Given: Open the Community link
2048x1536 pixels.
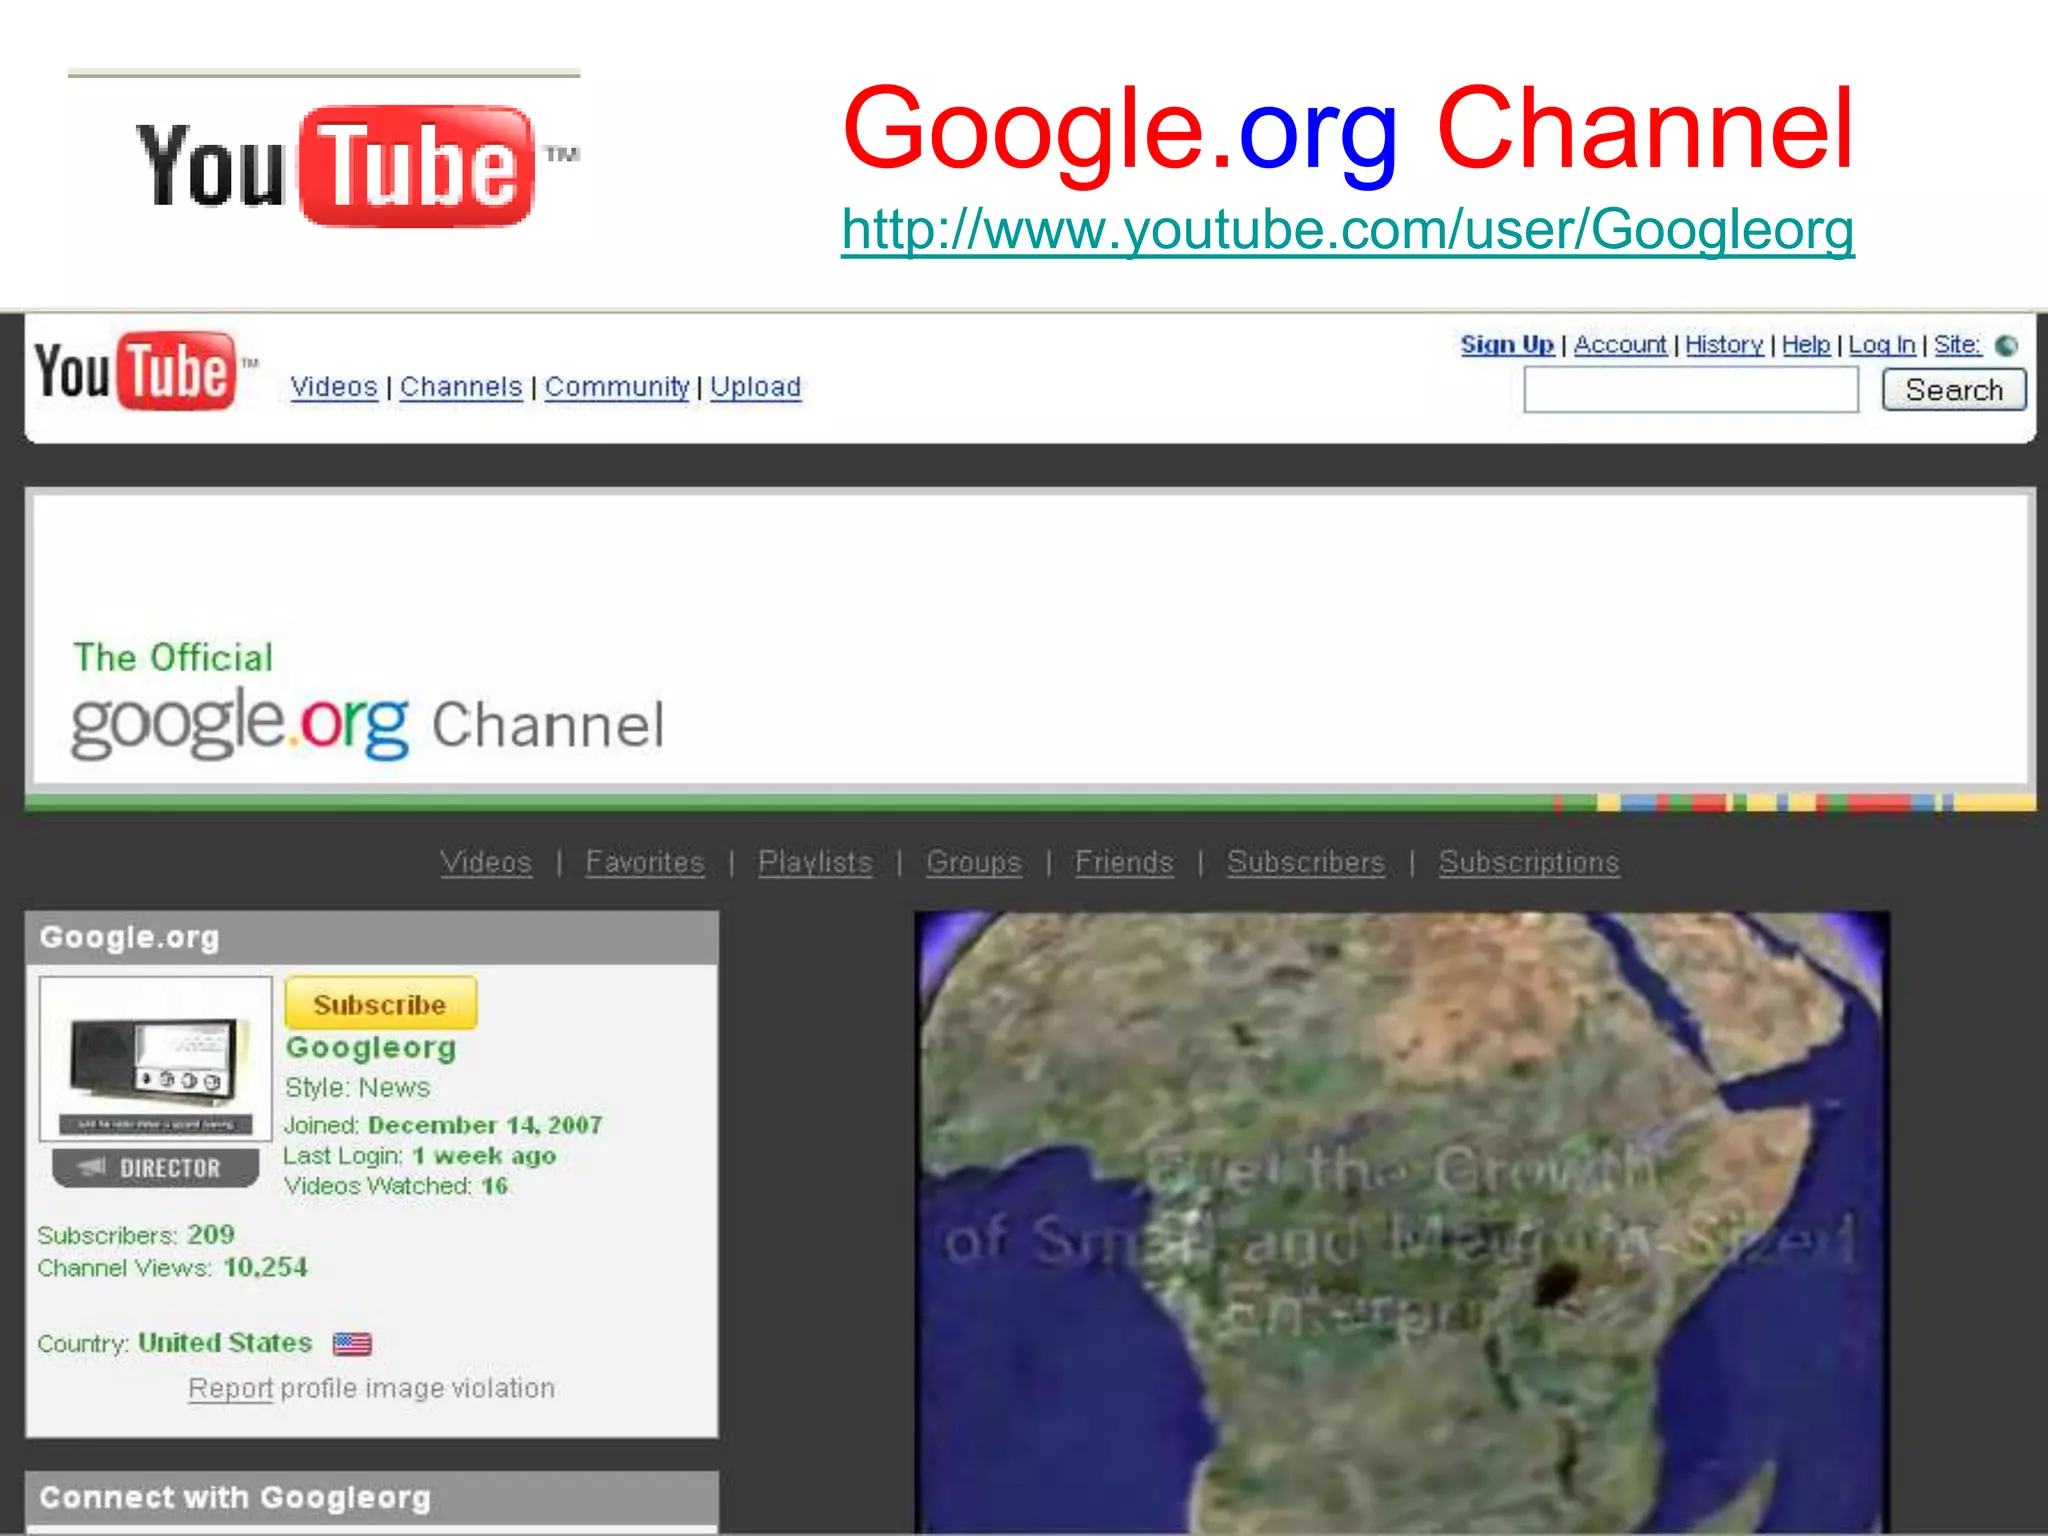Looking at the screenshot, I should [x=617, y=387].
